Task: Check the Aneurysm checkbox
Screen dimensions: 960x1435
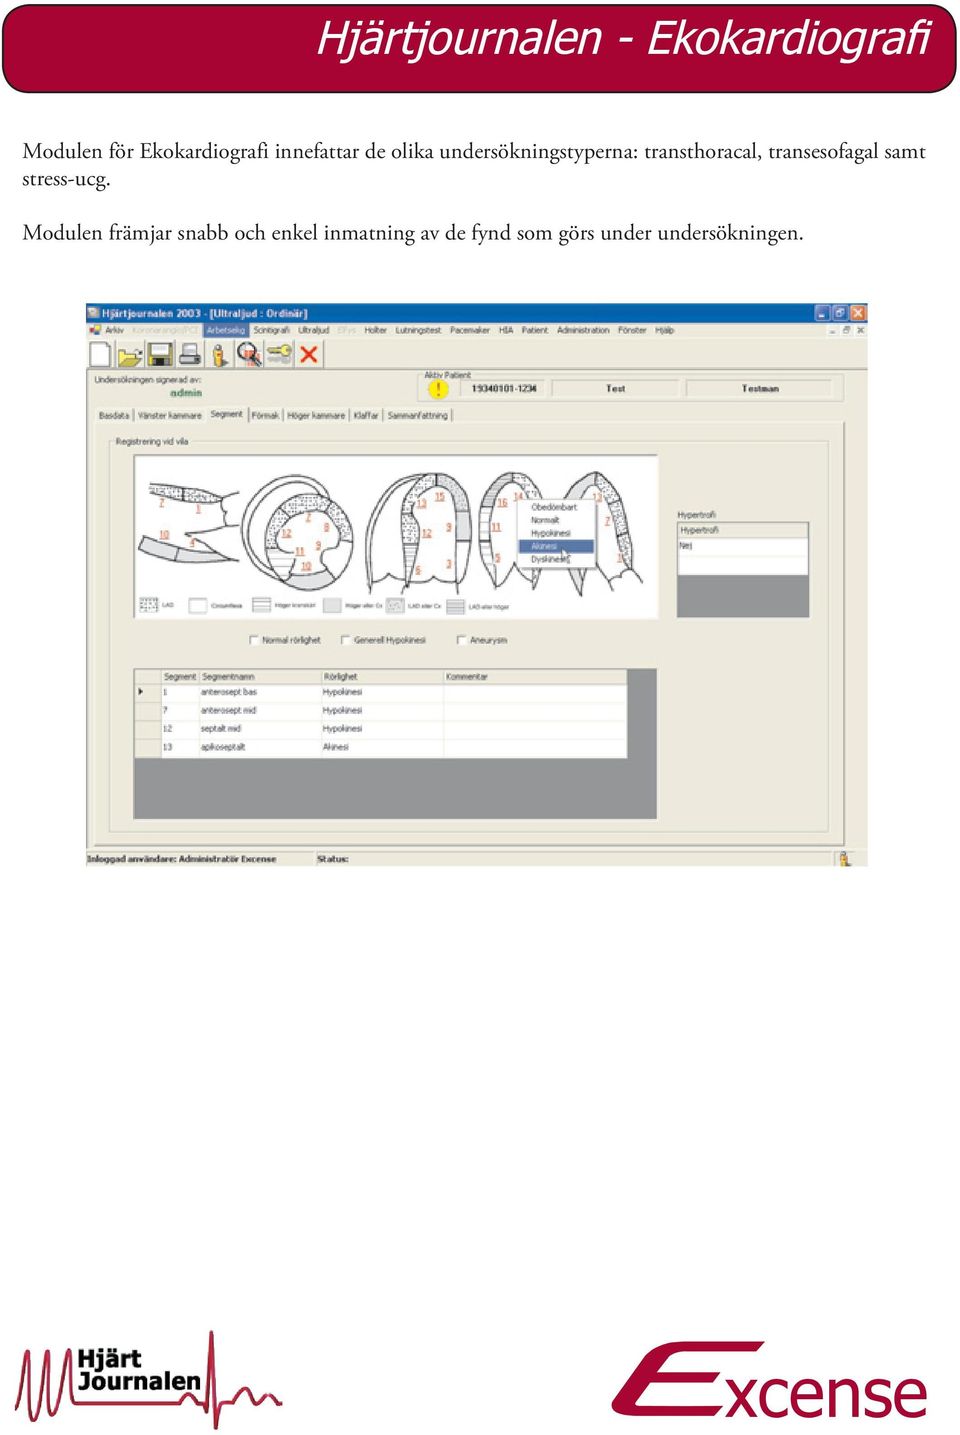Action: pos(462,640)
